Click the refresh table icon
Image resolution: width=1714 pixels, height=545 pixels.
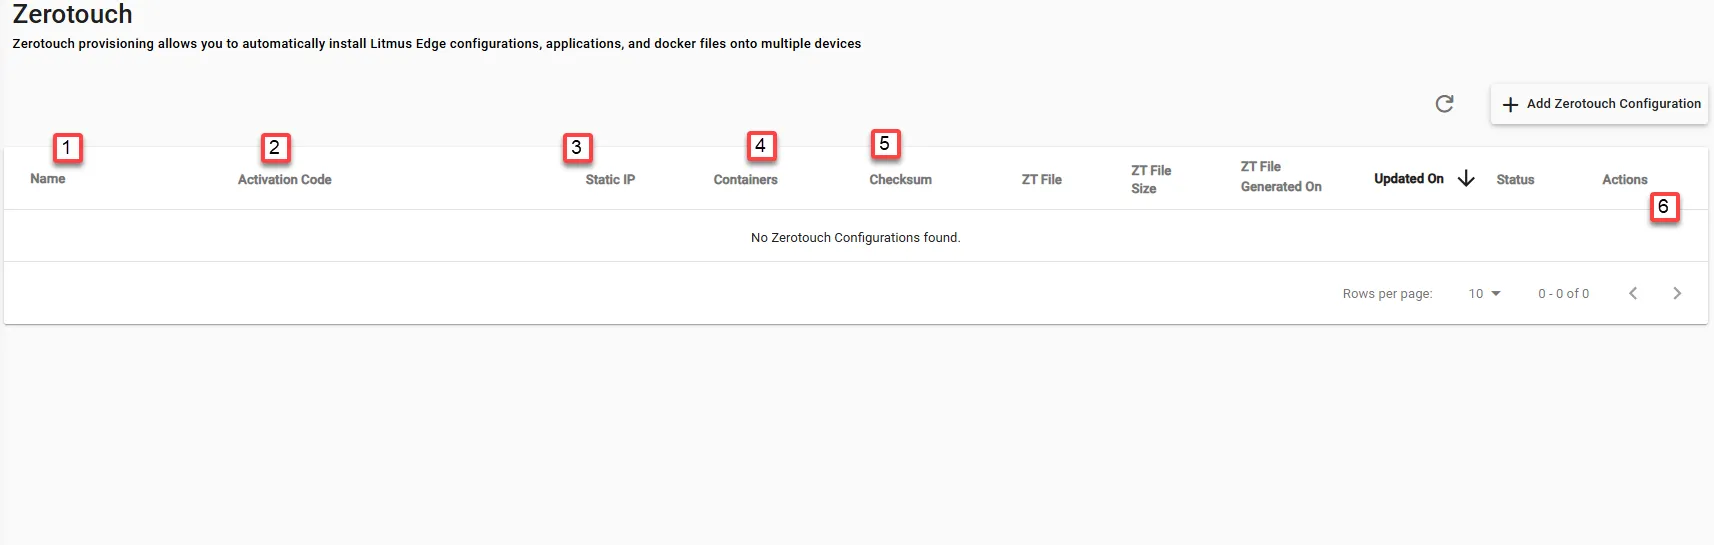pos(1444,103)
